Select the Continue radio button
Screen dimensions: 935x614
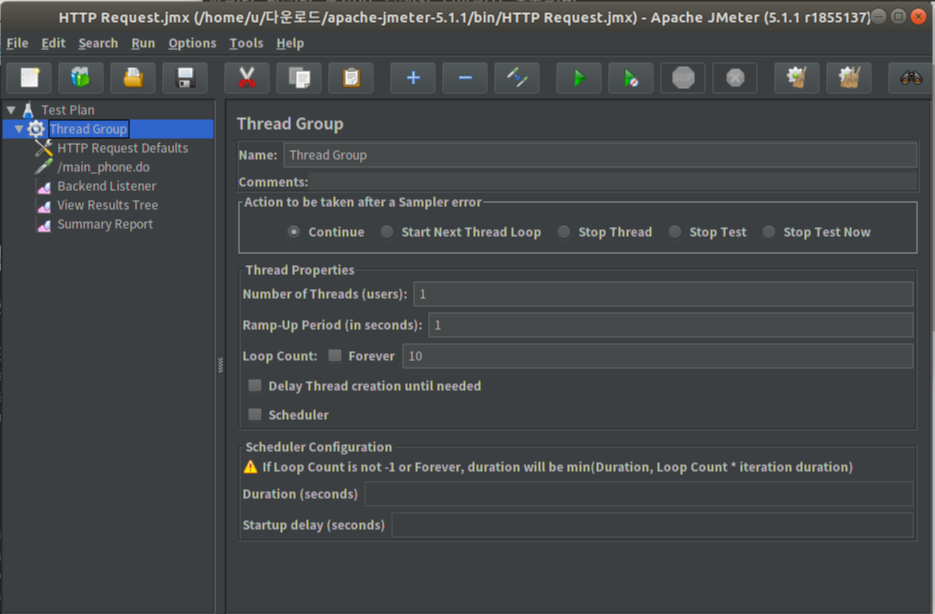pyautogui.click(x=294, y=232)
